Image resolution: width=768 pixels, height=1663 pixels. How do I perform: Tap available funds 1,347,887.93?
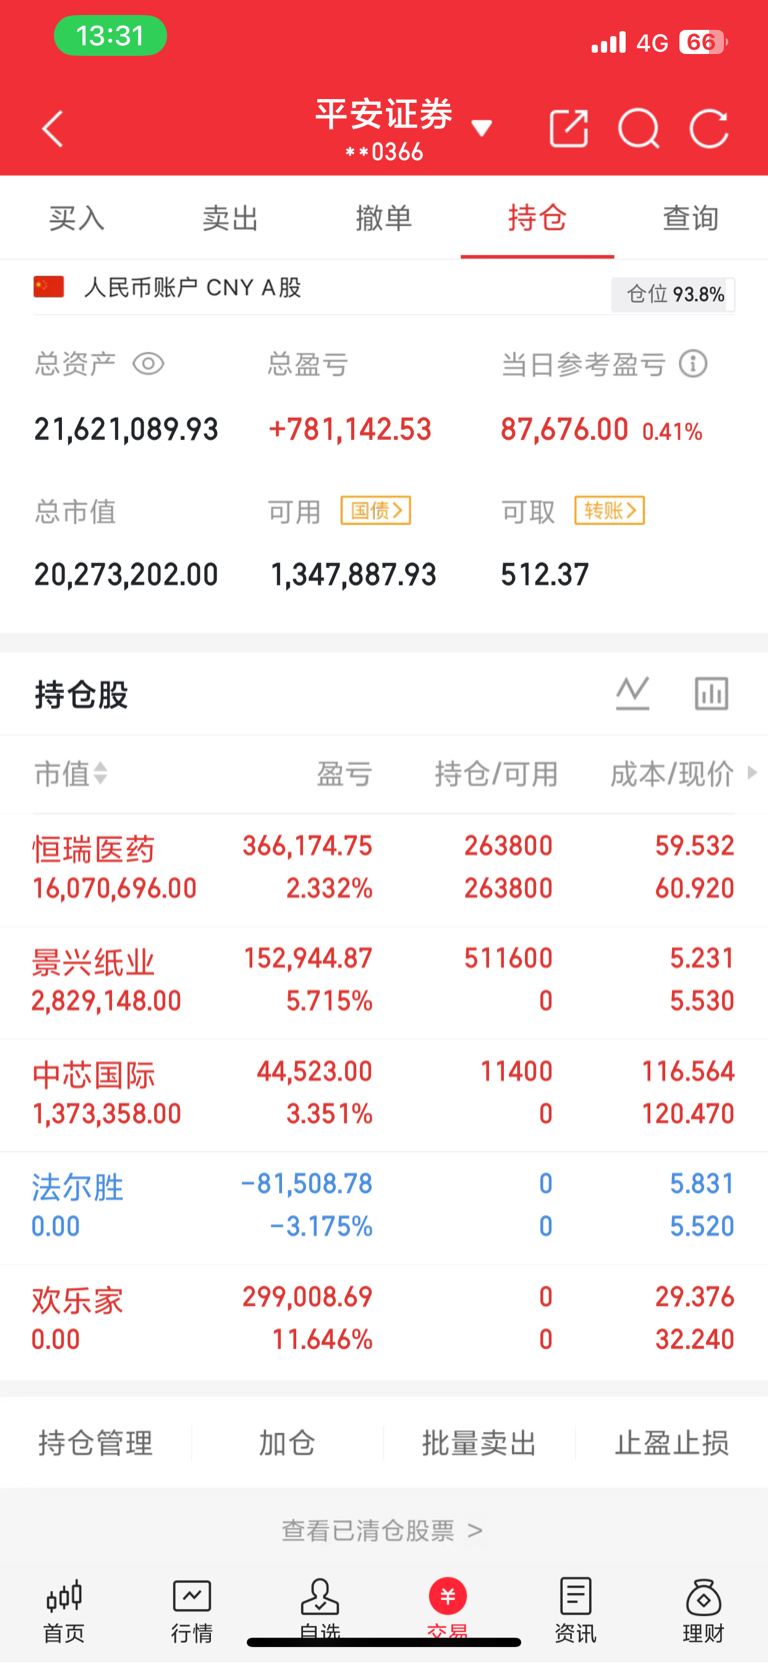point(353,575)
